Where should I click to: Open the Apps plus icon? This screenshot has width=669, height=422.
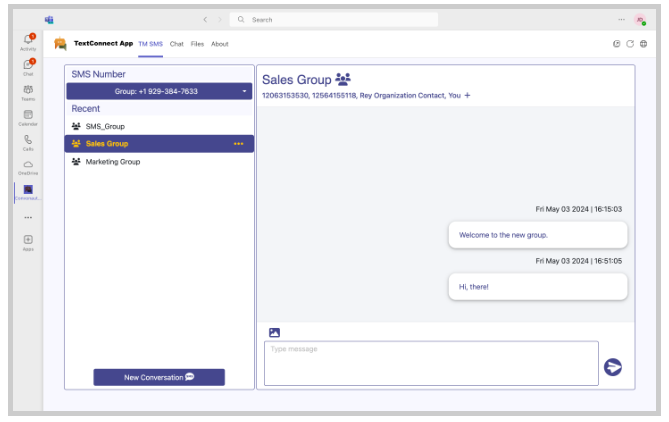tap(28, 242)
